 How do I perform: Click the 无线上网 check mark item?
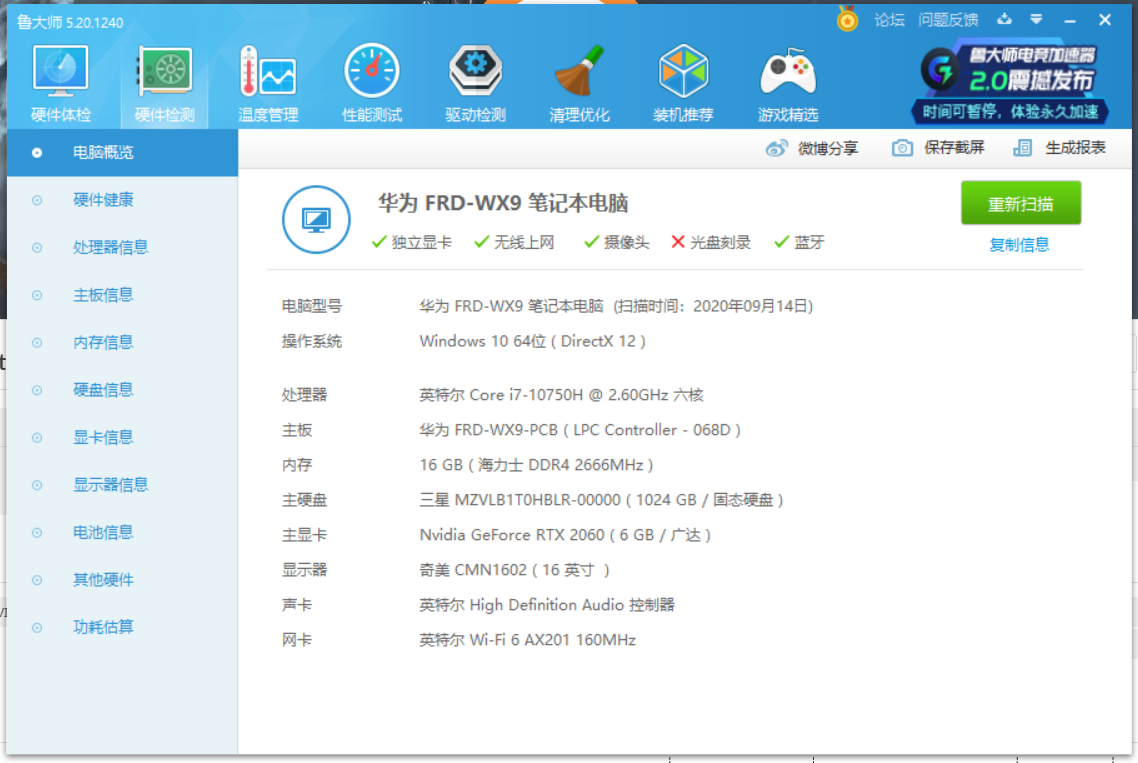tap(515, 242)
